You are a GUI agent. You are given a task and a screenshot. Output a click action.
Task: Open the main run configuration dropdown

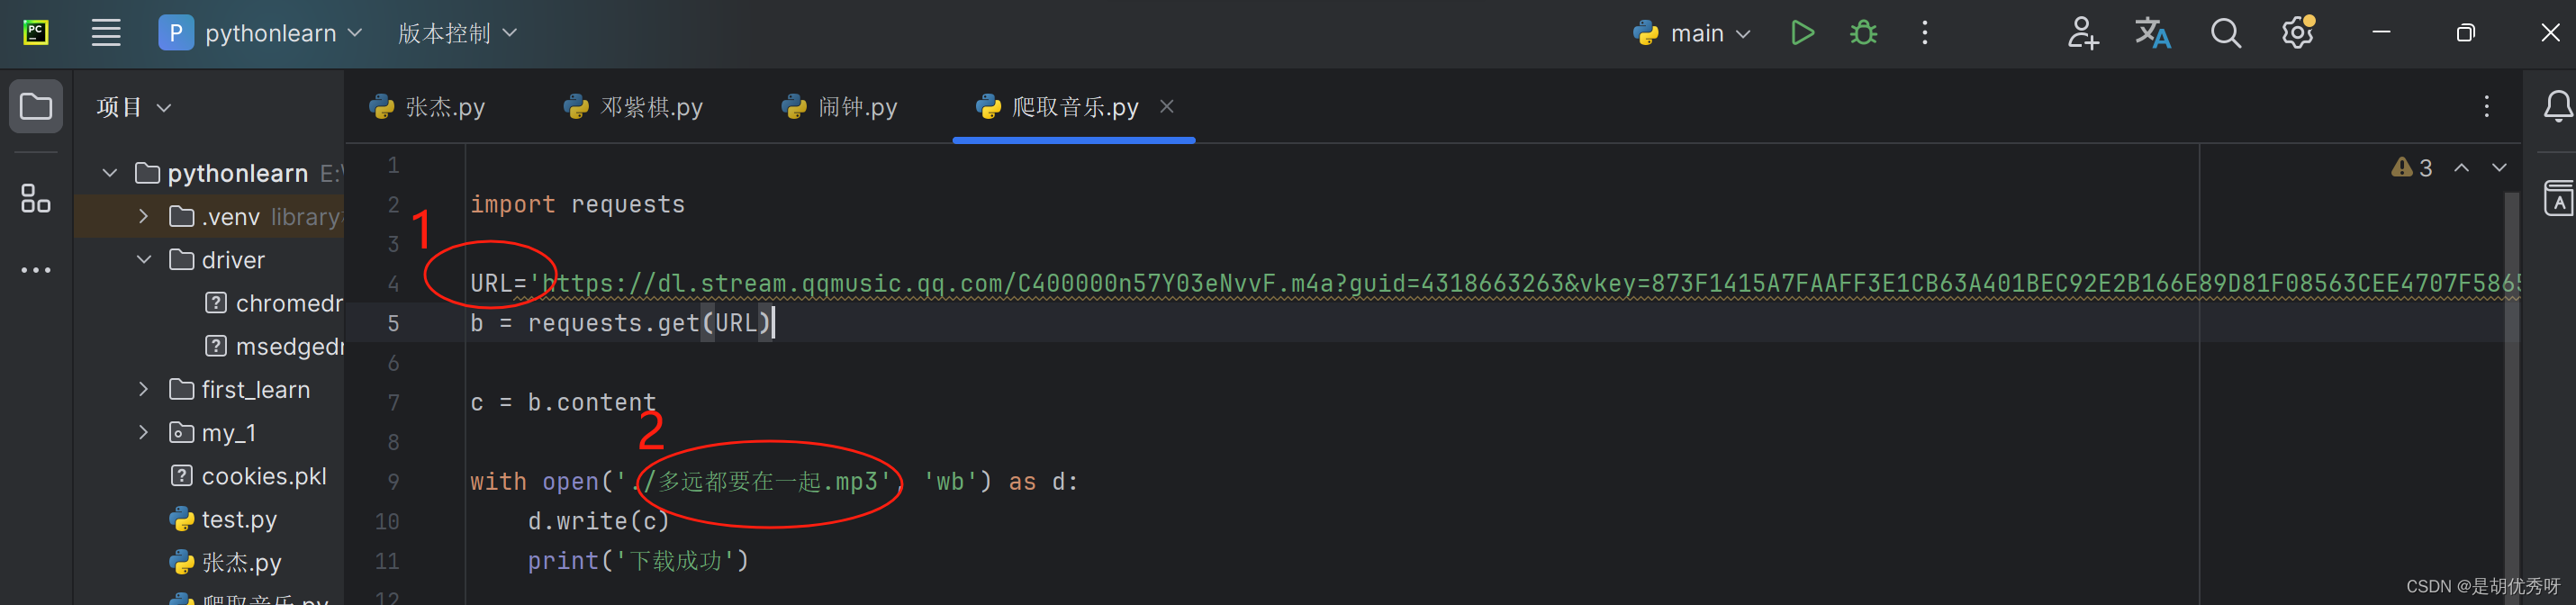(1692, 33)
